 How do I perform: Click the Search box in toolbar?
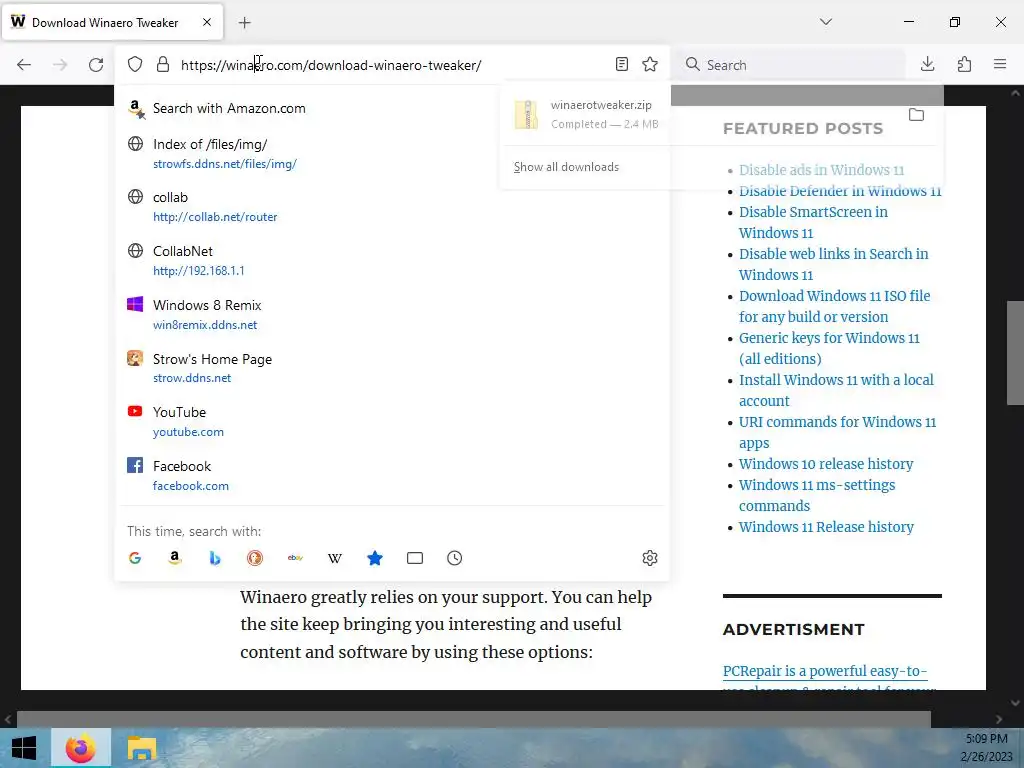(790, 65)
